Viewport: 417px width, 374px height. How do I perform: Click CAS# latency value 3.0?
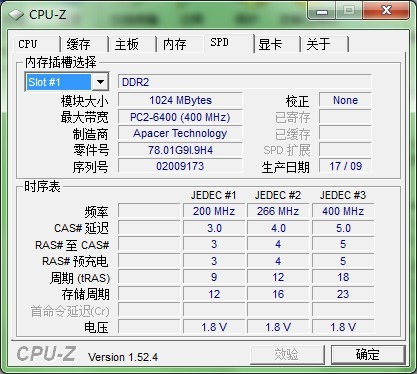point(214,228)
